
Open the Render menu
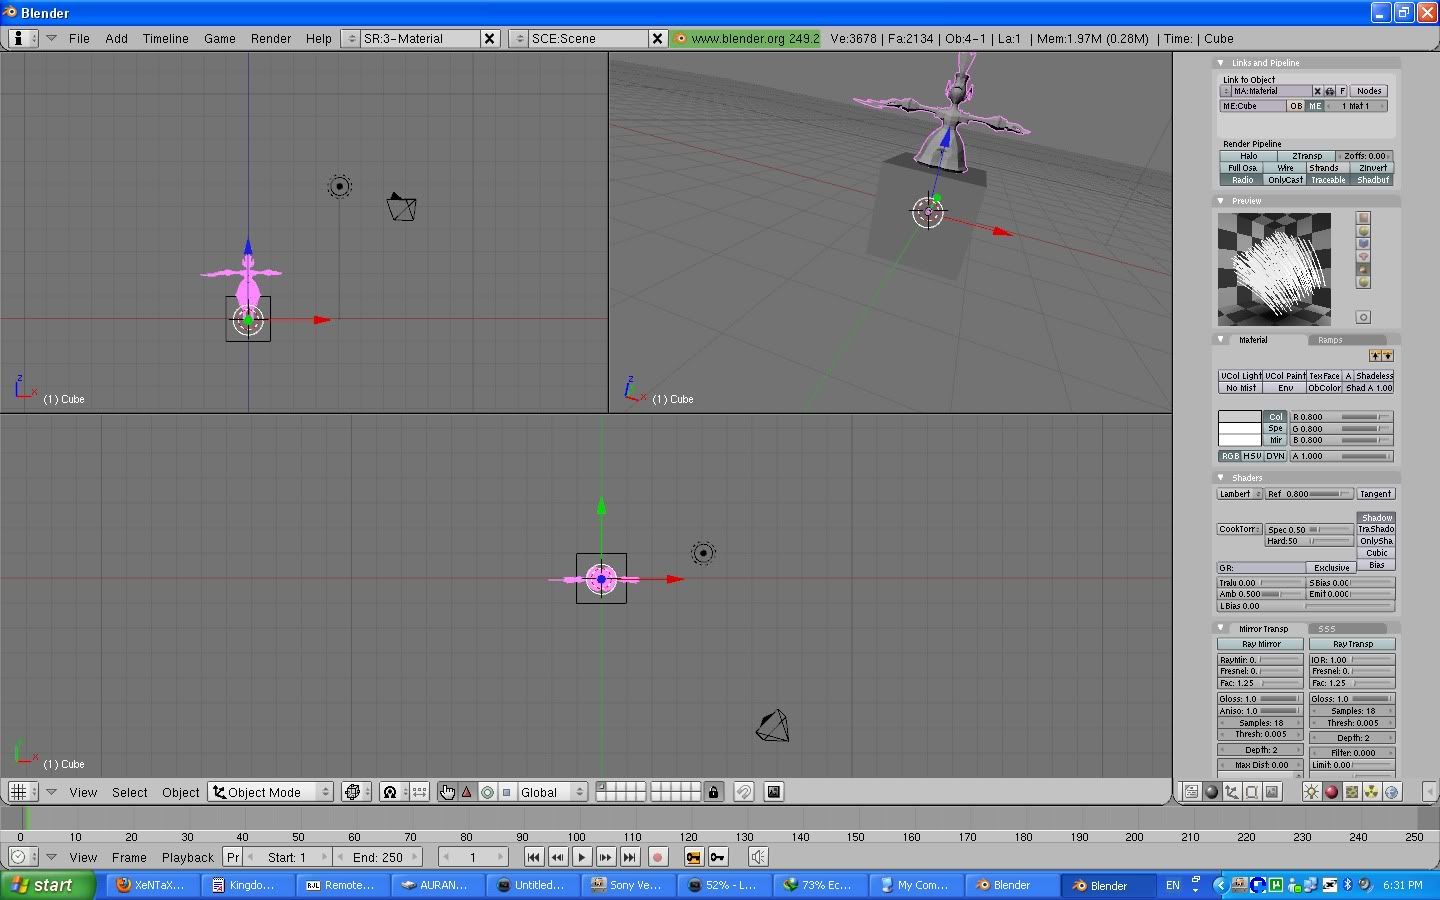pos(271,38)
